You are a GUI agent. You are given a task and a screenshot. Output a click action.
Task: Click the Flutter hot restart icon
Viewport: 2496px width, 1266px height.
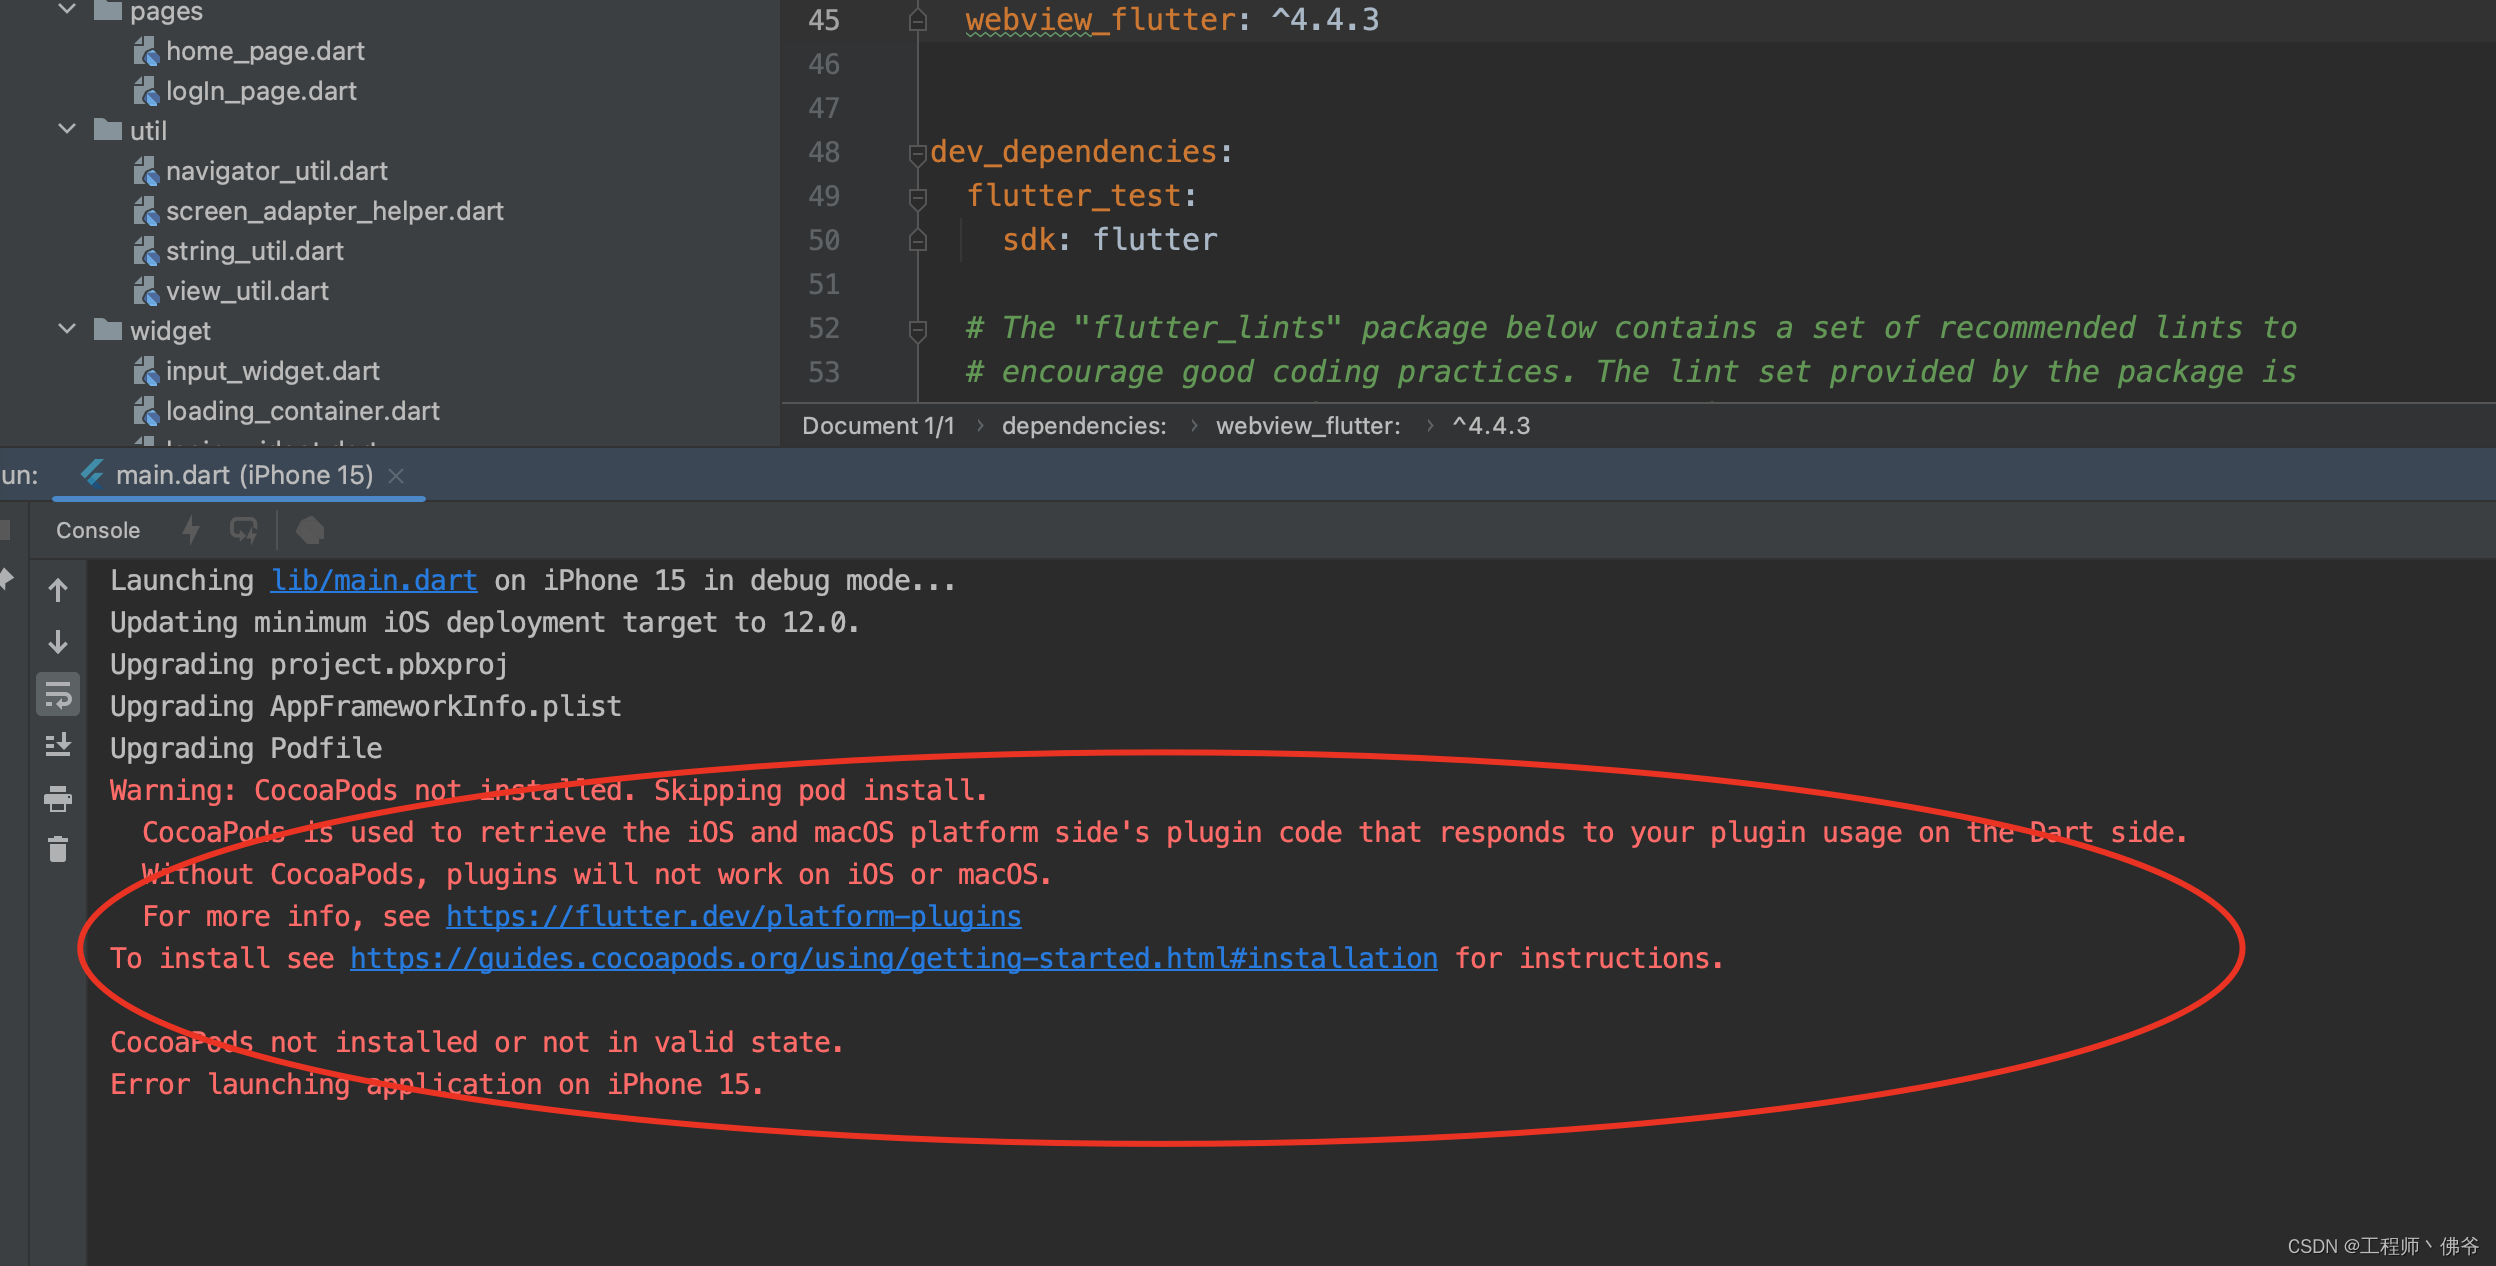(243, 530)
